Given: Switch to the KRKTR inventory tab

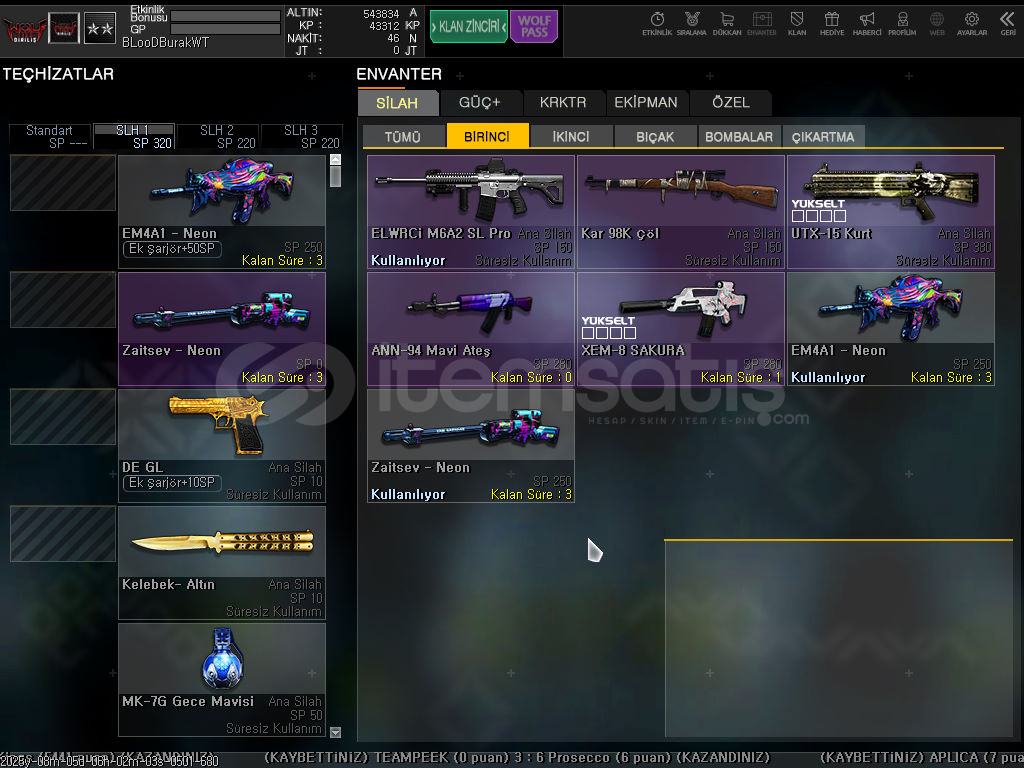Looking at the screenshot, I should pos(563,103).
